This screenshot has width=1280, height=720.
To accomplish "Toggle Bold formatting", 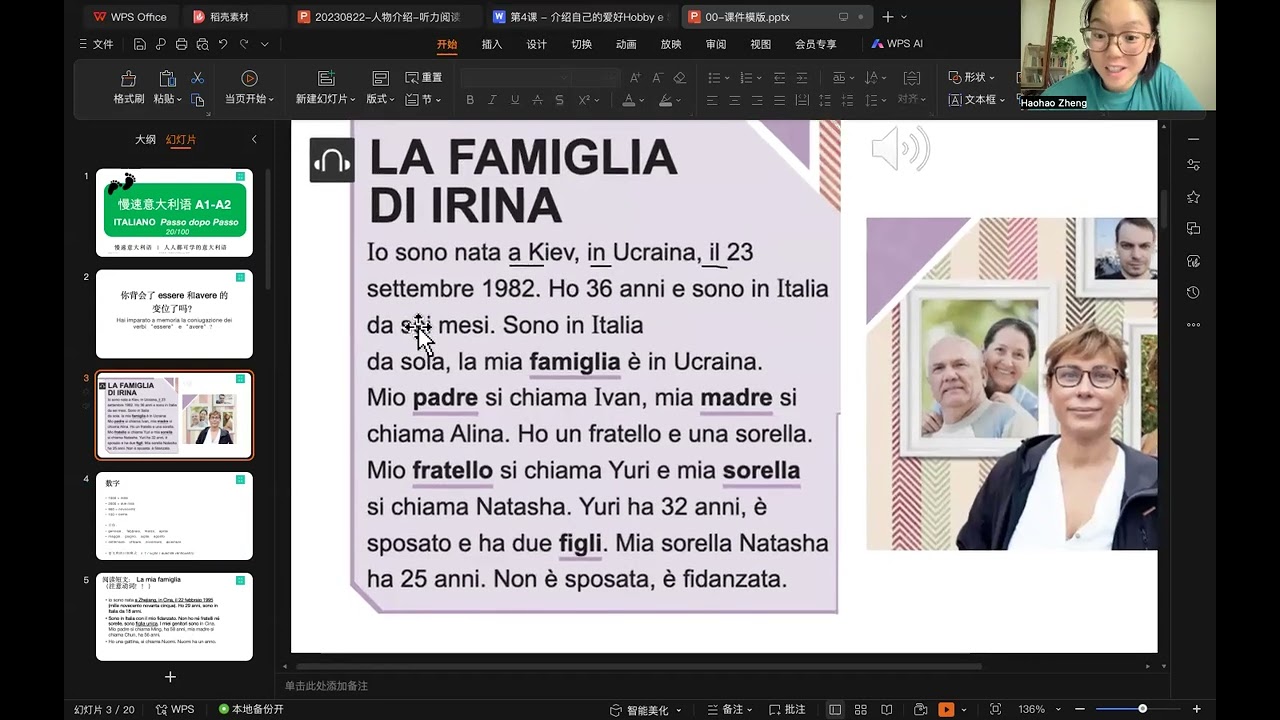I will (470, 100).
